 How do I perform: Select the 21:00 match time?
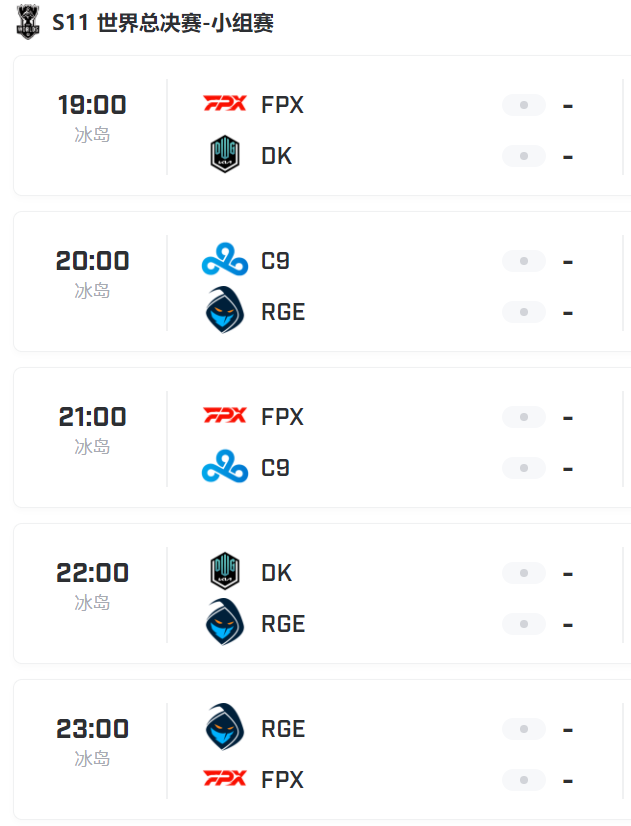(92, 417)
